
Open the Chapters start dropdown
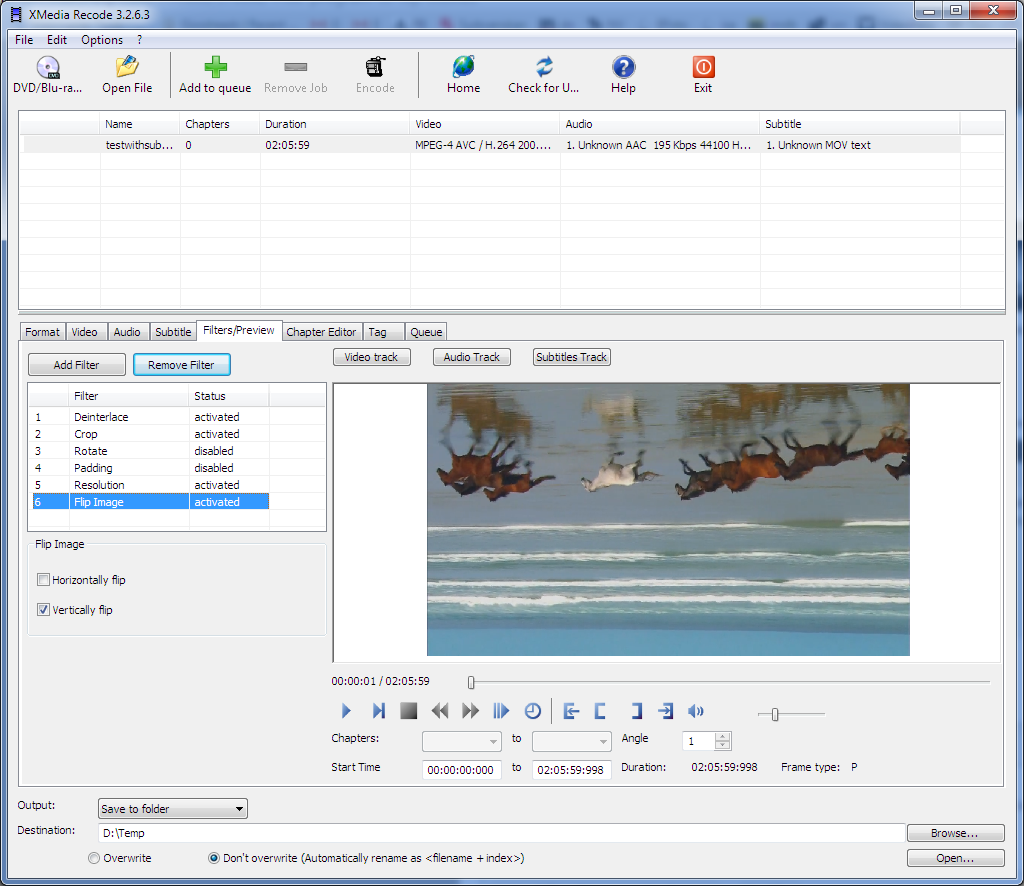pyautogui.click(x=462, y=741)
